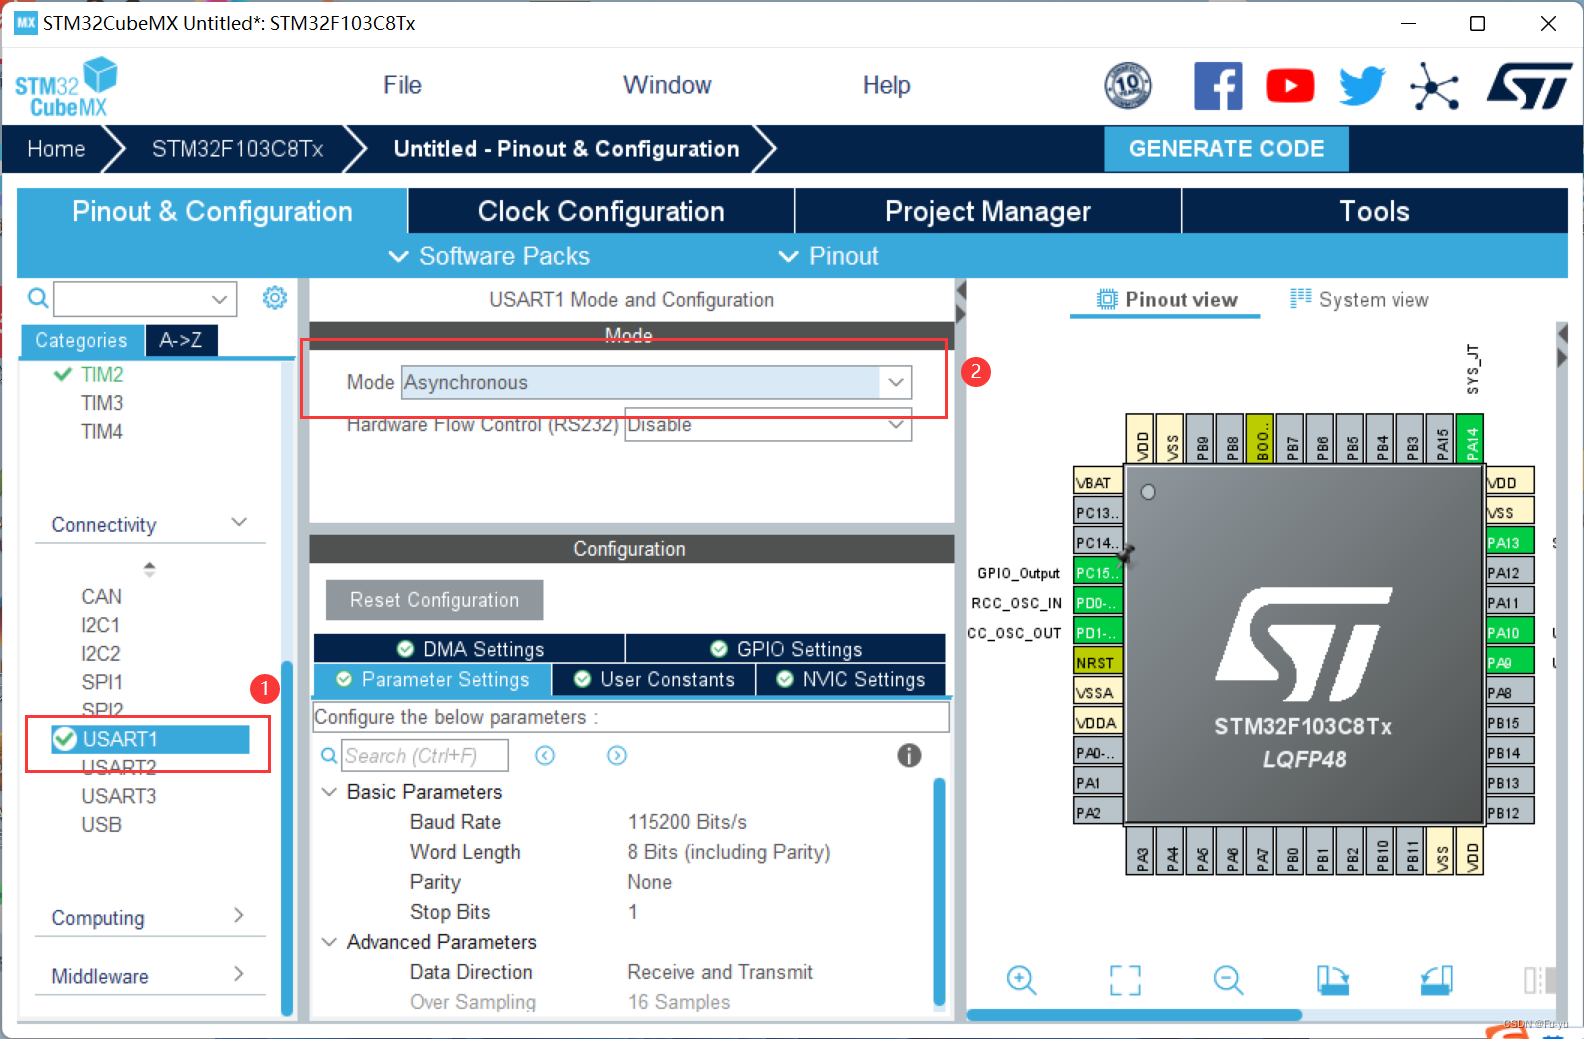Rotate the chip counter-clockwise icon

1436,980
